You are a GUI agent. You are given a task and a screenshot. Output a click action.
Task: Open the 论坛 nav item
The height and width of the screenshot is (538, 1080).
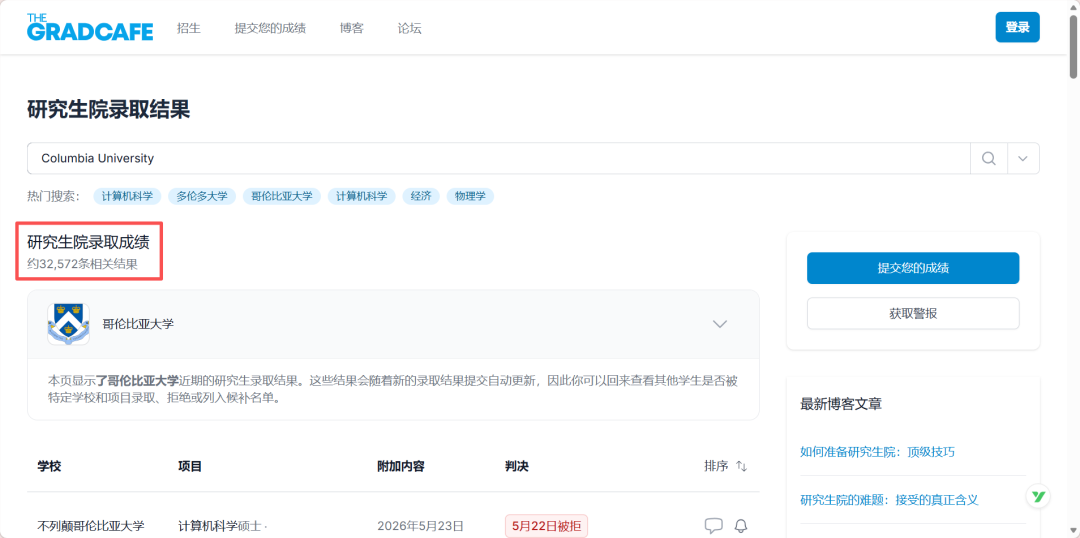click(409, 28)
